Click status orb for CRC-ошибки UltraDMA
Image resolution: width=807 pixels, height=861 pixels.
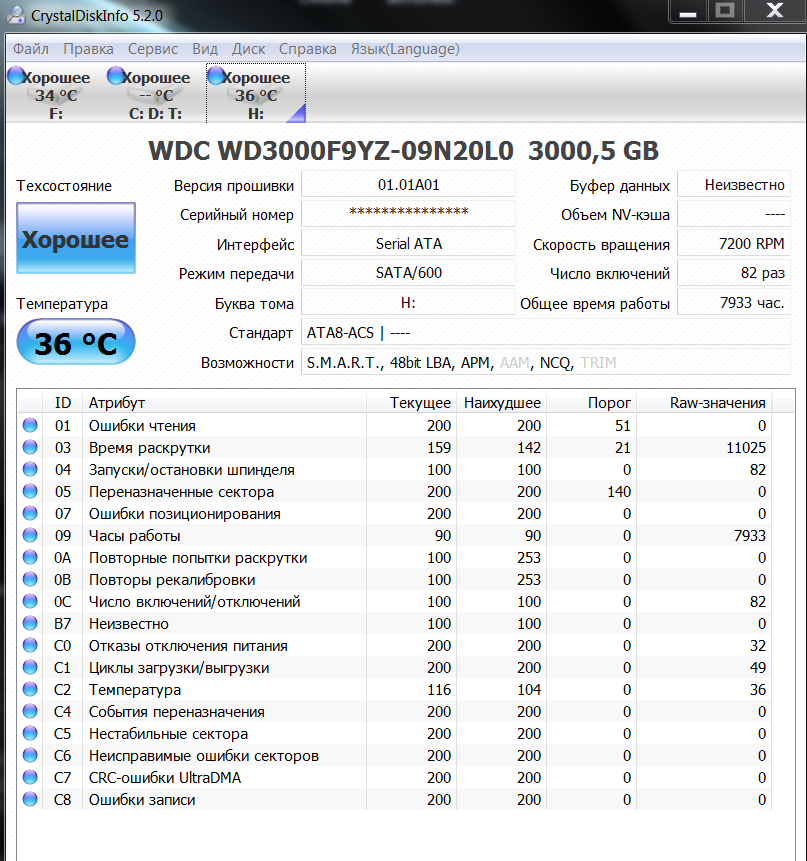(30, 777)
